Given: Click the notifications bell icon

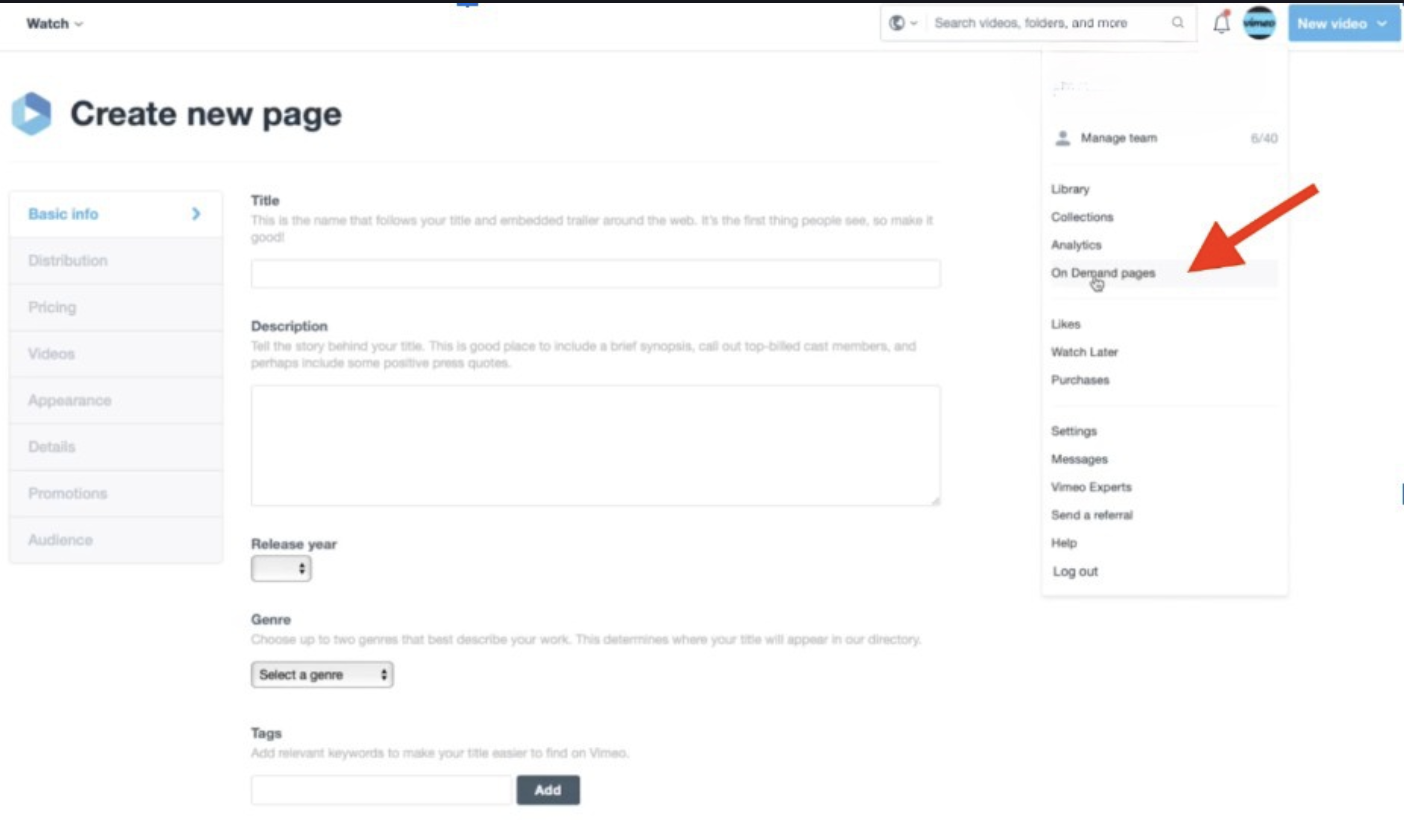Looking at the screenshot, I should pos(1221,24).
